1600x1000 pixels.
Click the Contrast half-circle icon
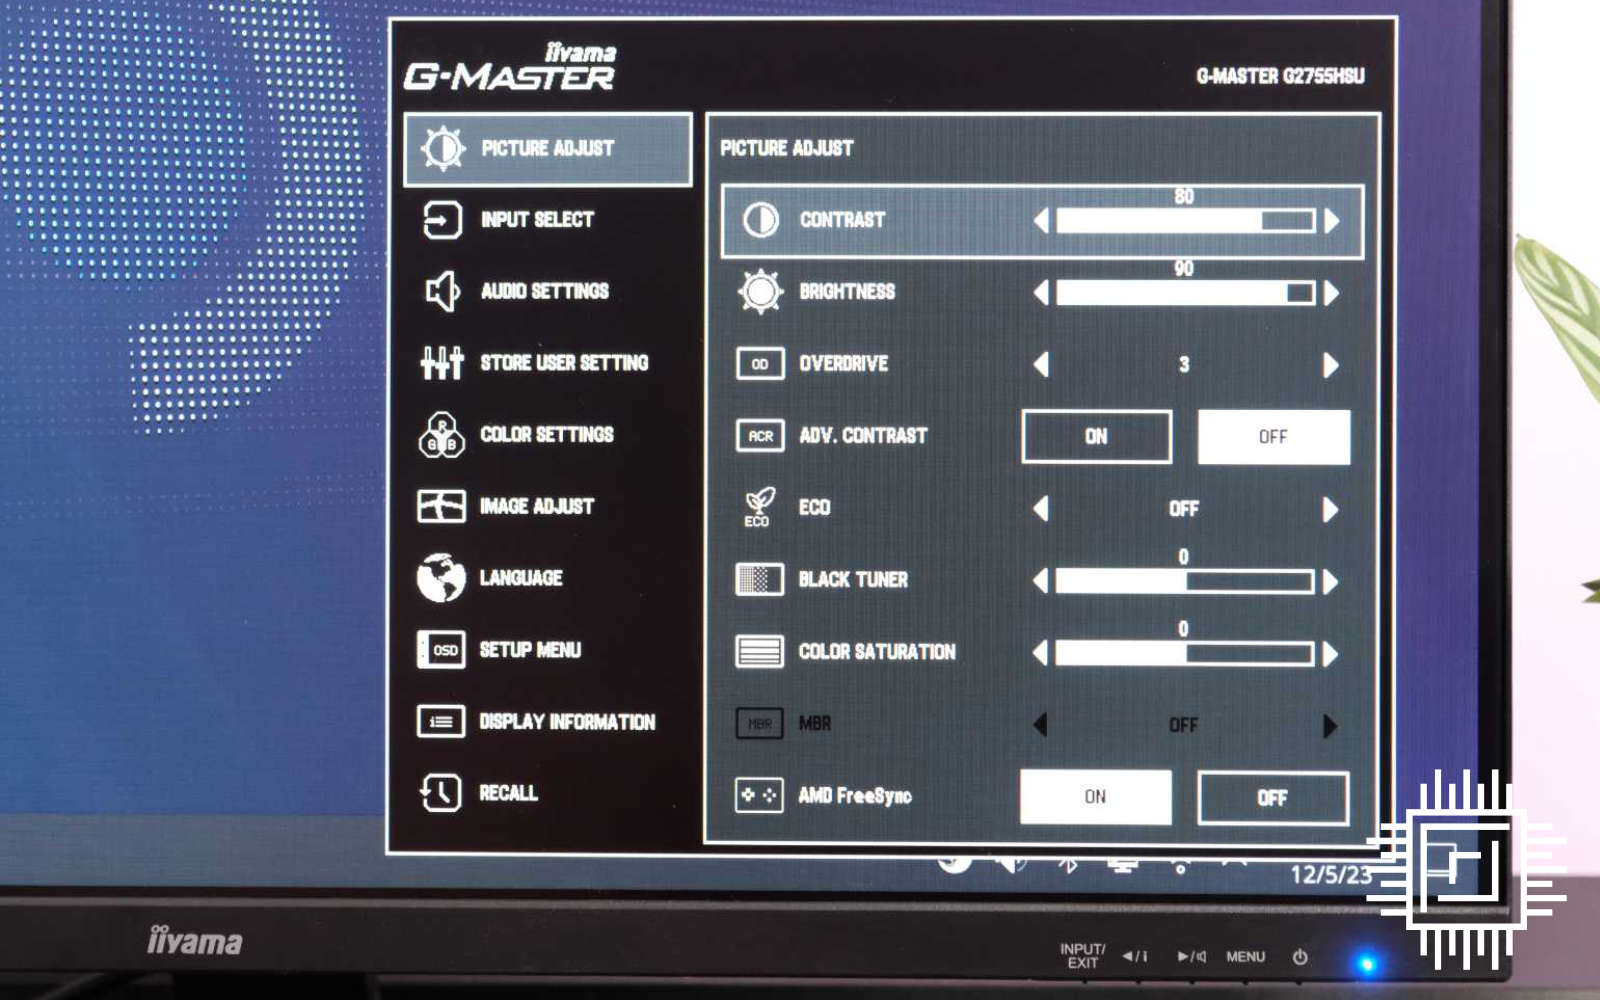pos(761,220)
